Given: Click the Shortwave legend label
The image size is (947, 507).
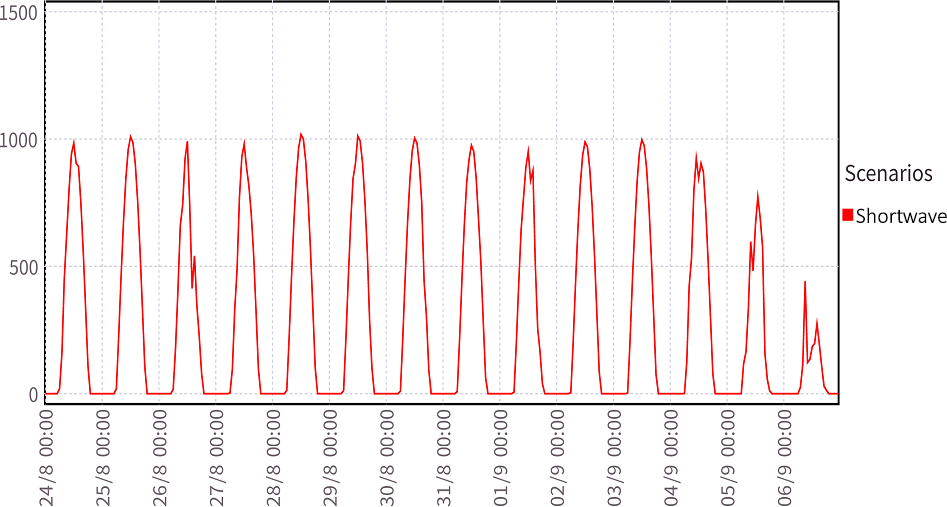Looking at the screenshot, I should coord(901,216).
